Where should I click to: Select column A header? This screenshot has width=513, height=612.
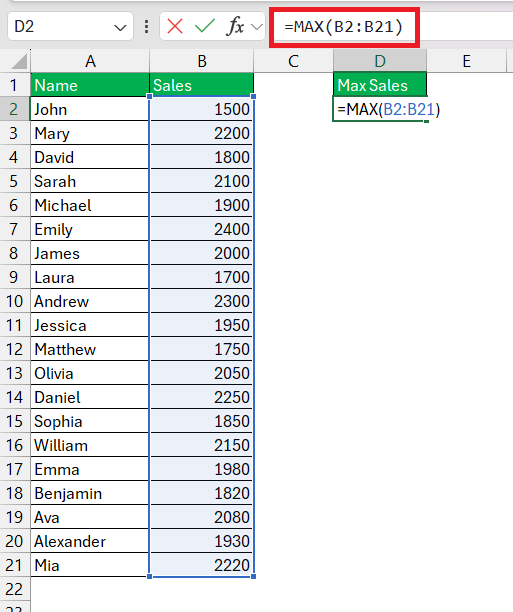pyautogui.click(x=90, y=61)
